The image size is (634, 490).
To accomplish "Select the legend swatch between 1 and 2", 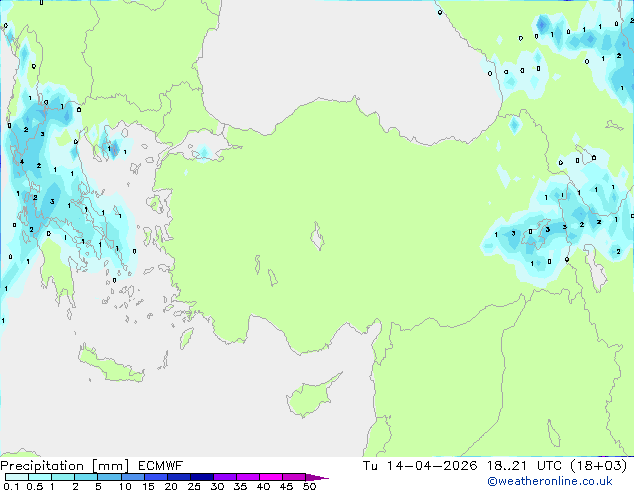I will (63, 477).
